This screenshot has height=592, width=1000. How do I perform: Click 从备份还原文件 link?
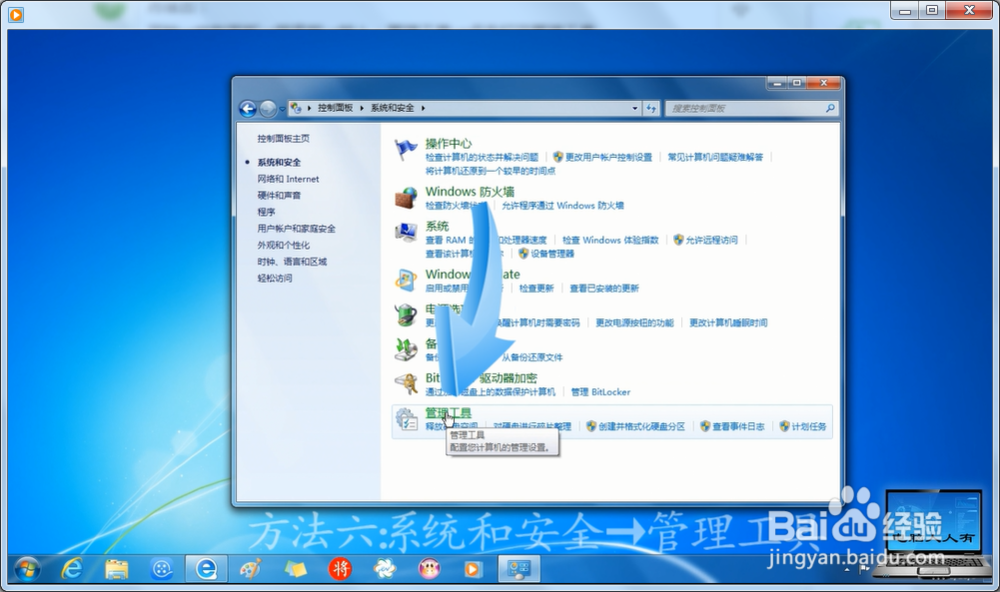tap(532, 357)
